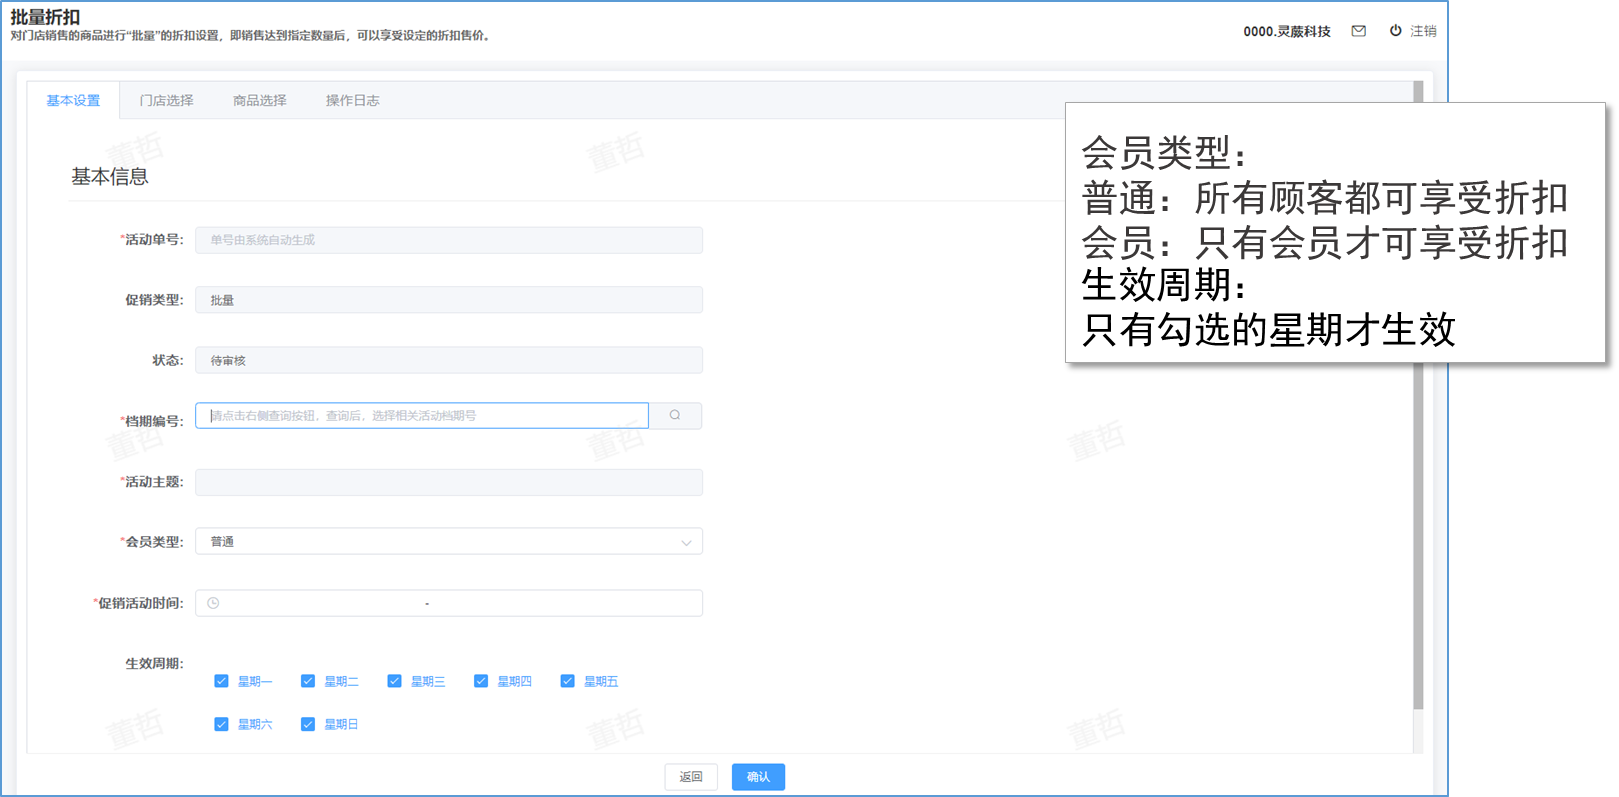Image resolution: width=1619 pixels, height=797 pixels.
Task: Click the 注销 logout link
Action: pyautogui.click(x=1423, y=31)
